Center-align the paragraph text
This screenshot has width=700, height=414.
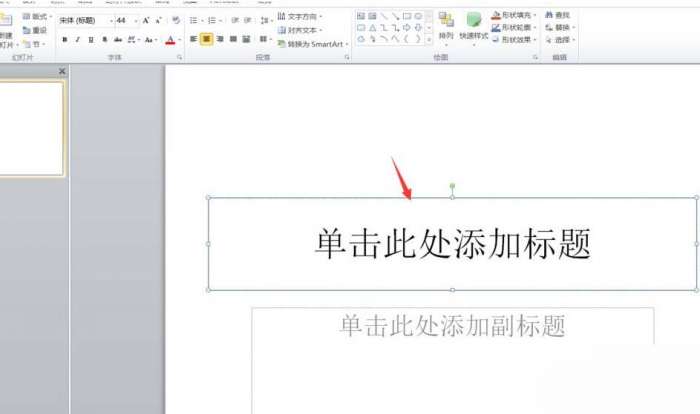pyautogui.click(x=206, y=39)
